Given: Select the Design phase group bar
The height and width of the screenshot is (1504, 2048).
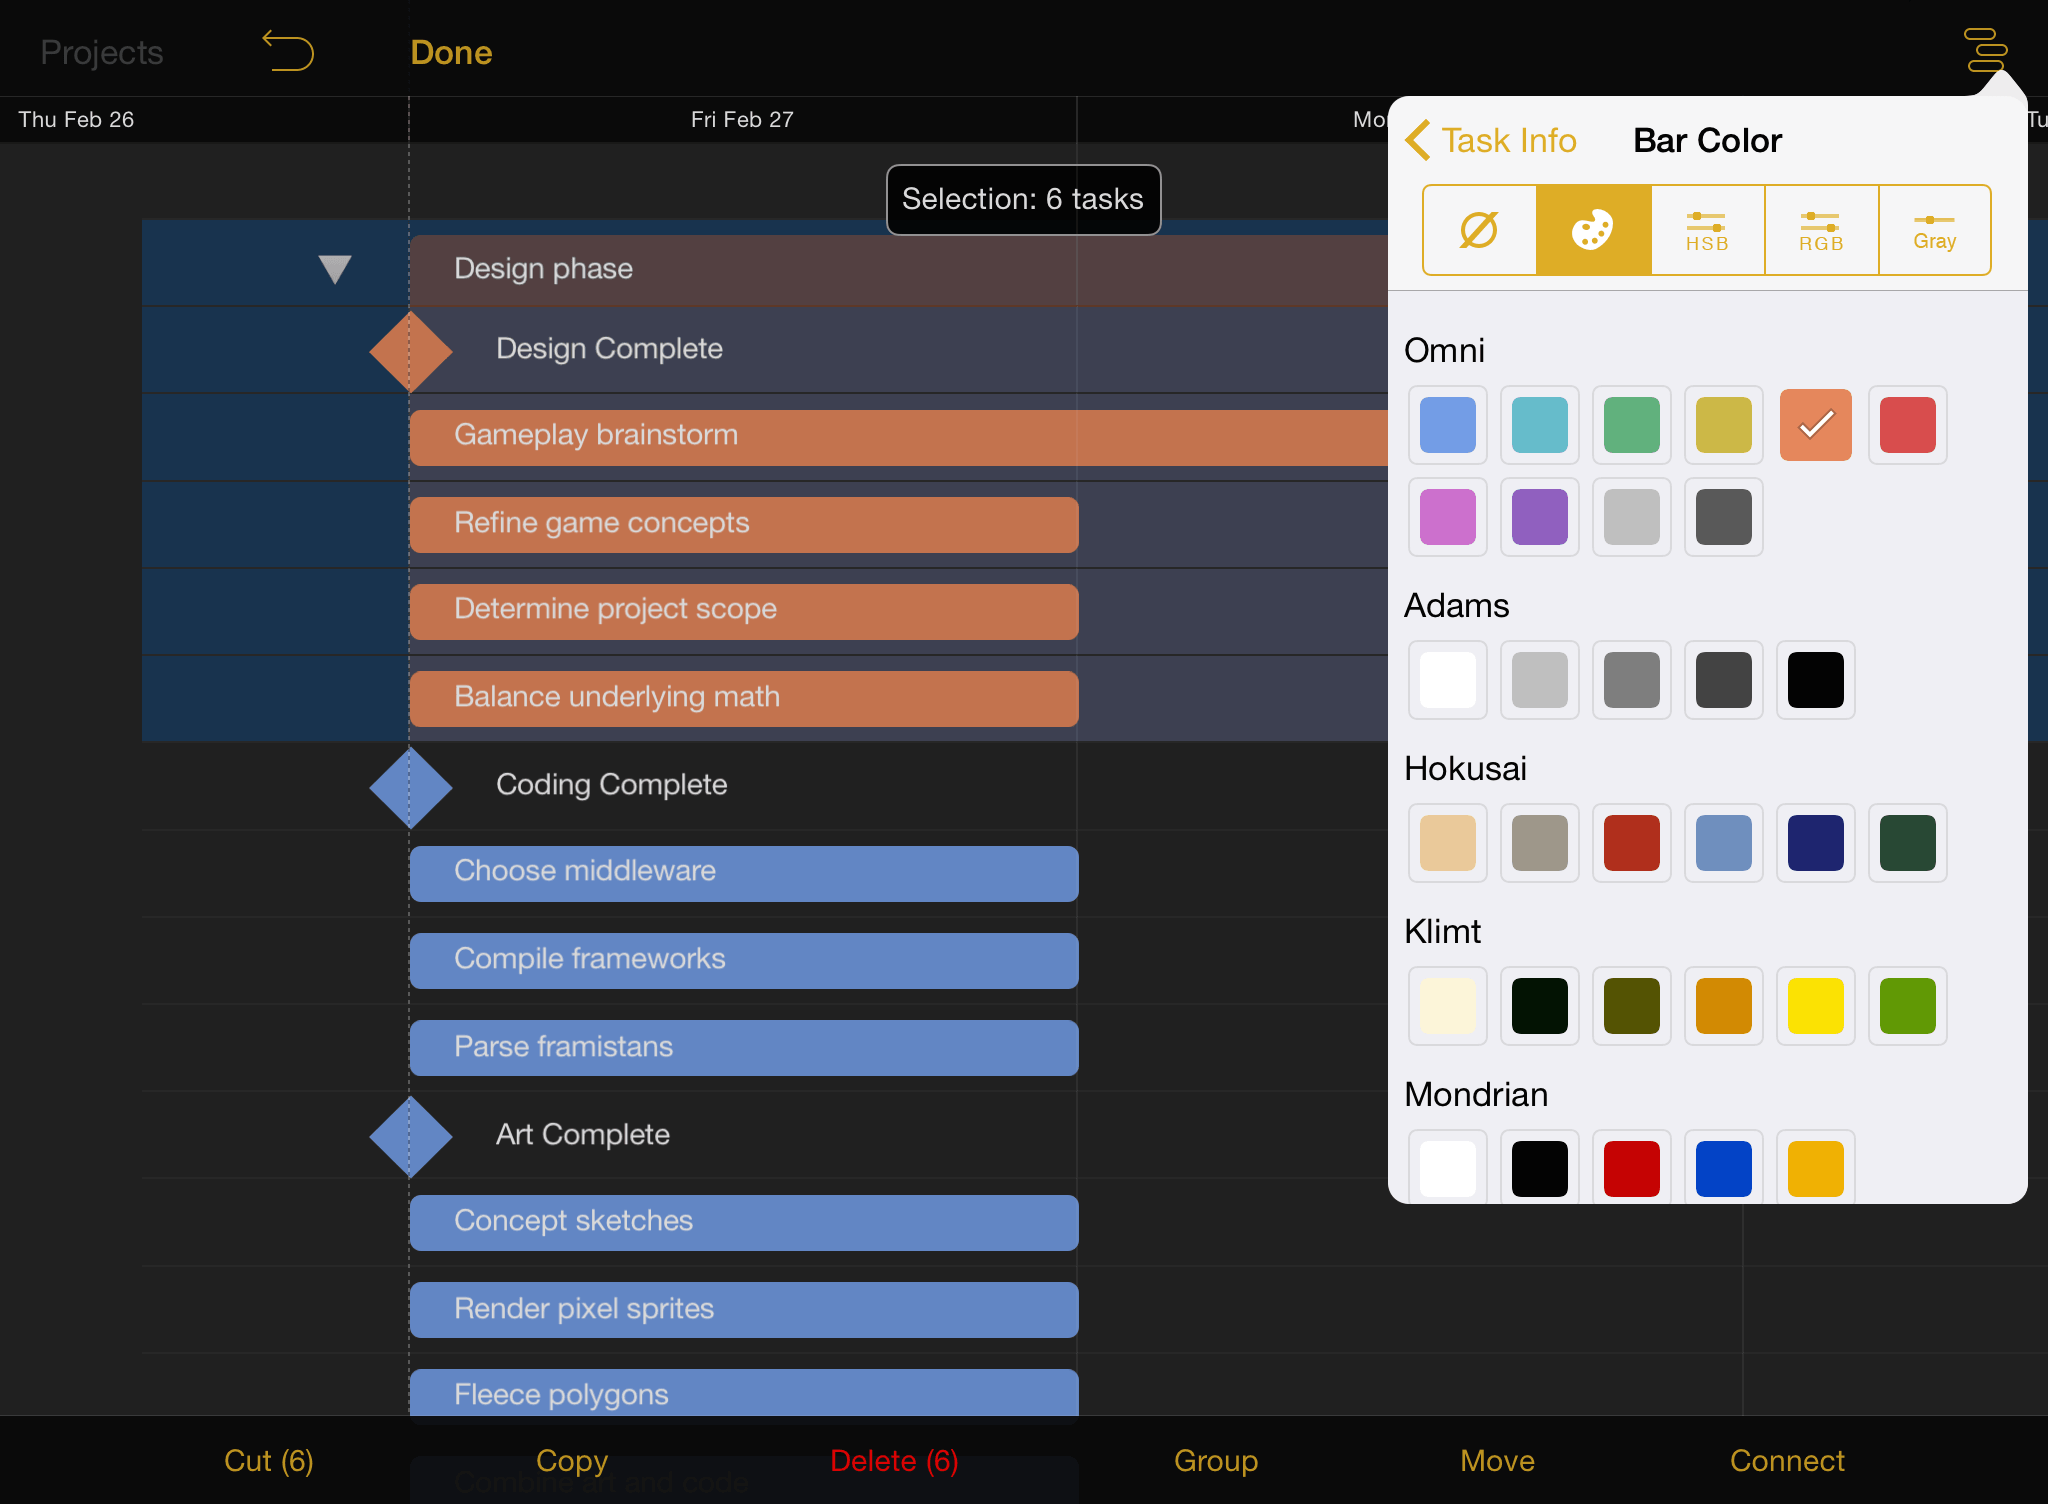Looking at the screenshot, I should [899, 270].
